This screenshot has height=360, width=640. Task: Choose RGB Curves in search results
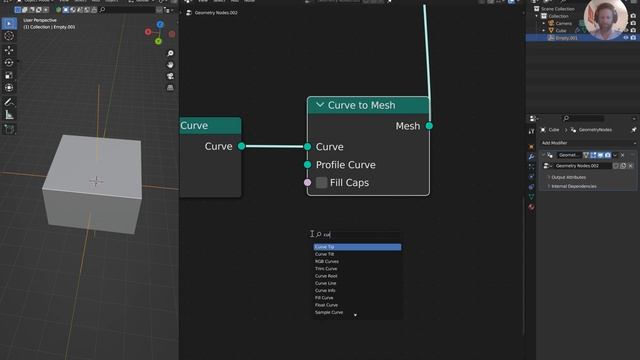point(357,261)
